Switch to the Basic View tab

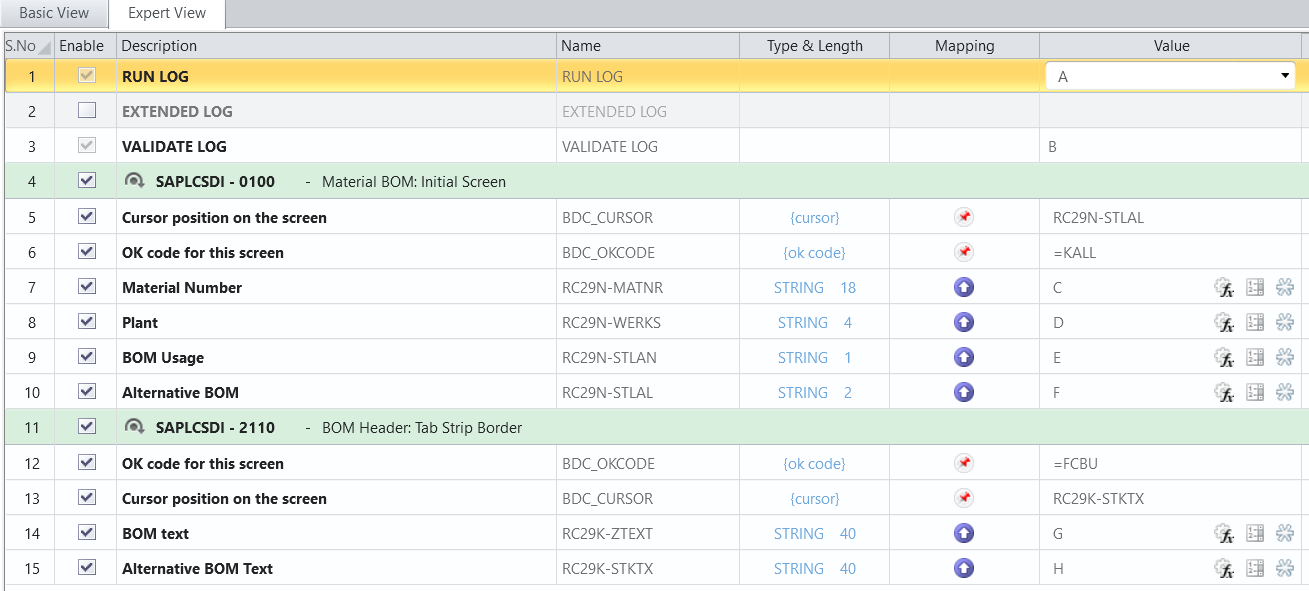pos(54,13)
